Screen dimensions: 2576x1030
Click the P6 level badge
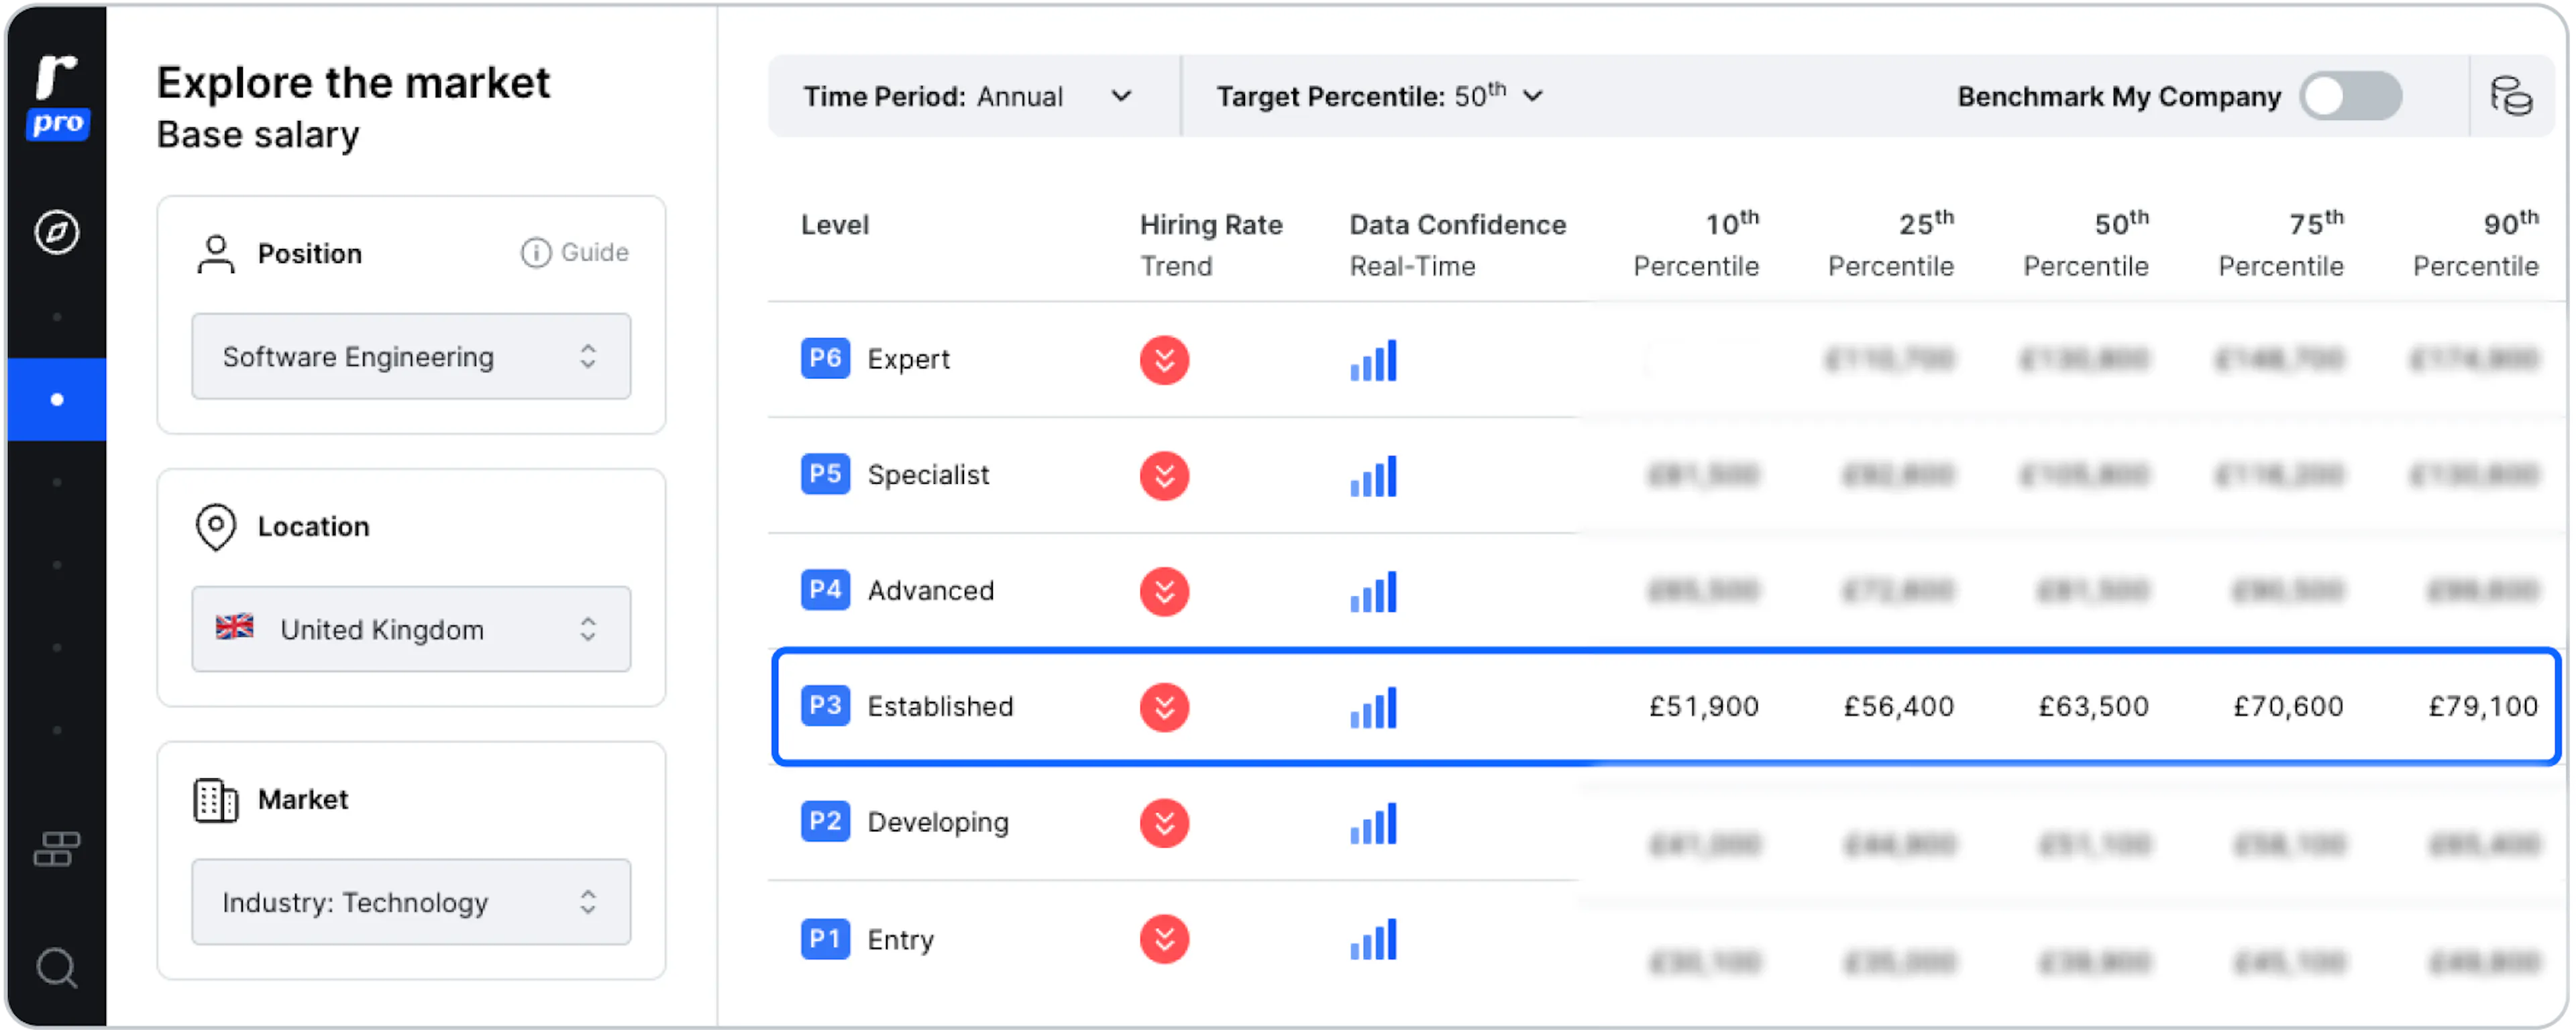click(825, 358)
